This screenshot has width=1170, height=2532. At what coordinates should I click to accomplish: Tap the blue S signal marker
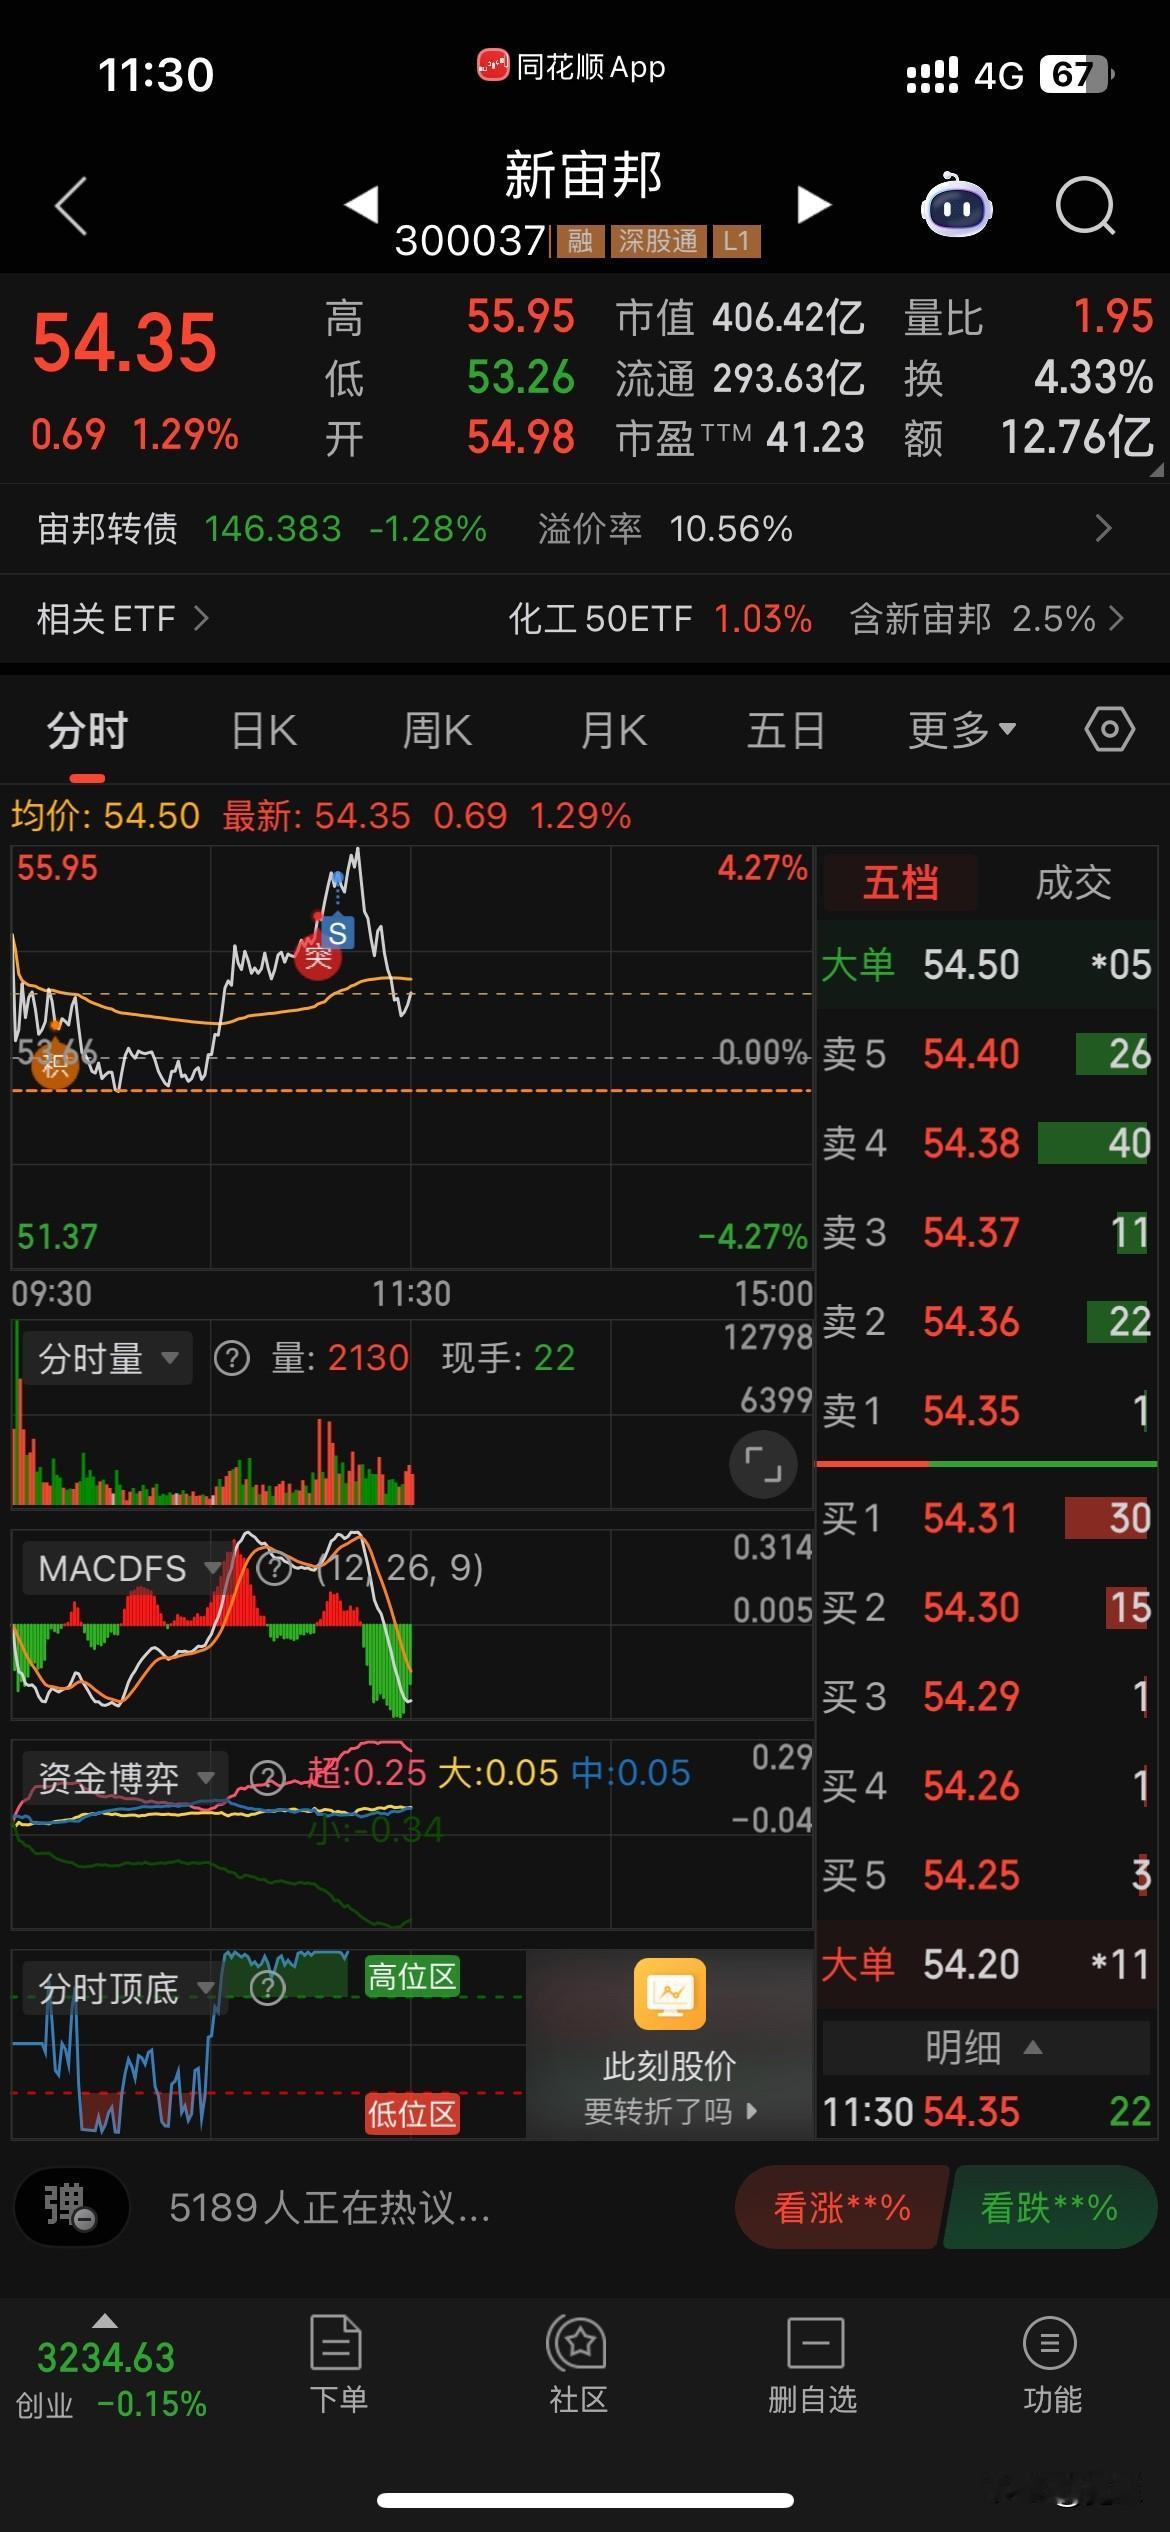[338, 933]
